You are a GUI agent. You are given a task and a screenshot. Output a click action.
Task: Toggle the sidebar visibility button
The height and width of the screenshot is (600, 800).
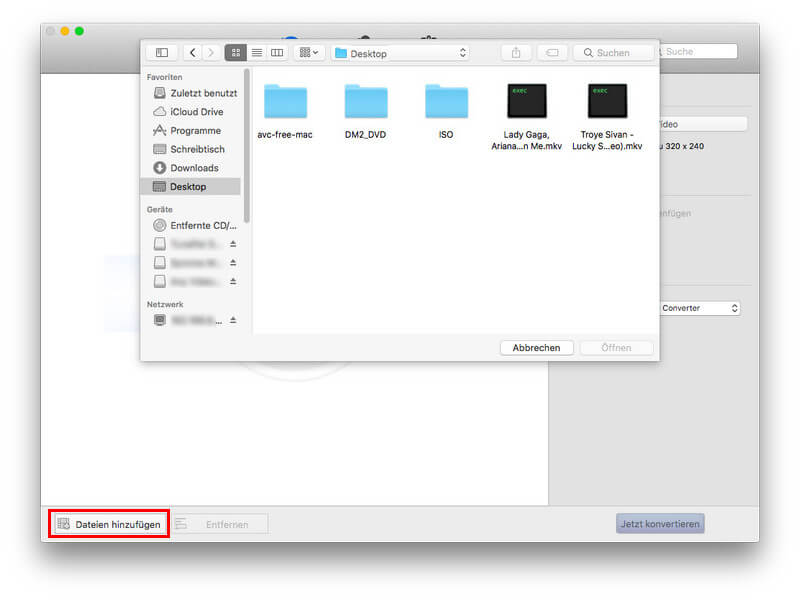(x=162, y=53)
